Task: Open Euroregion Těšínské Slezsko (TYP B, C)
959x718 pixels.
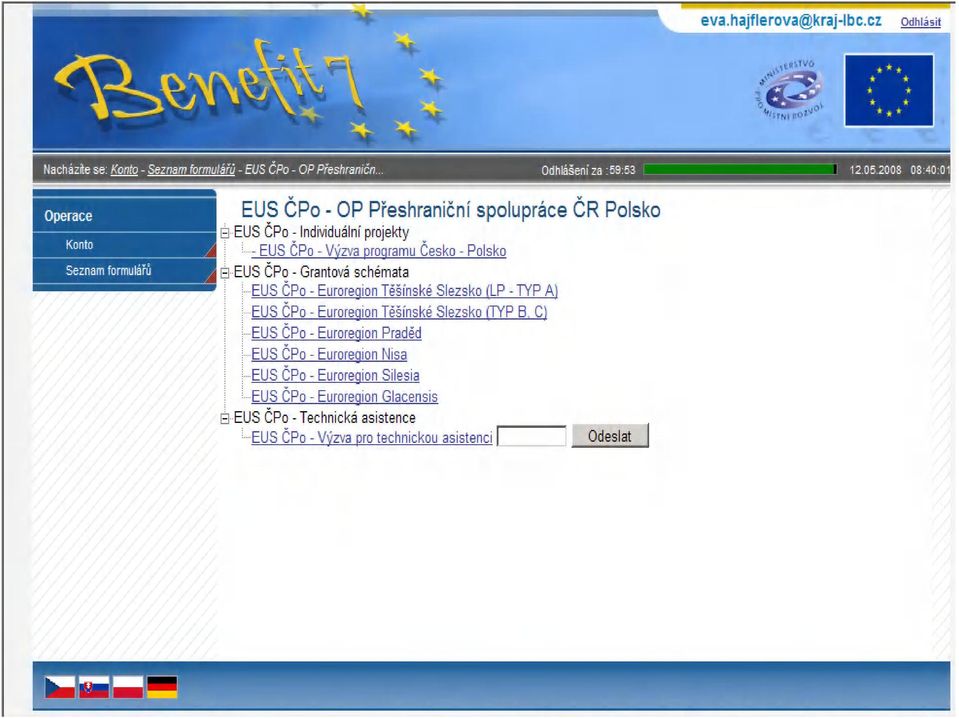Action: tap(399, 312)
